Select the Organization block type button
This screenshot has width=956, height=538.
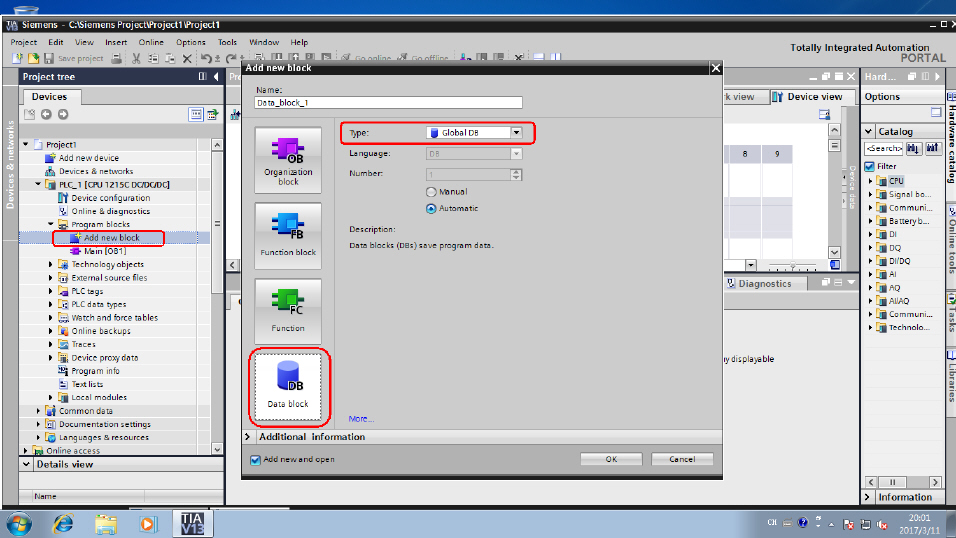click(x=288, y=160)
